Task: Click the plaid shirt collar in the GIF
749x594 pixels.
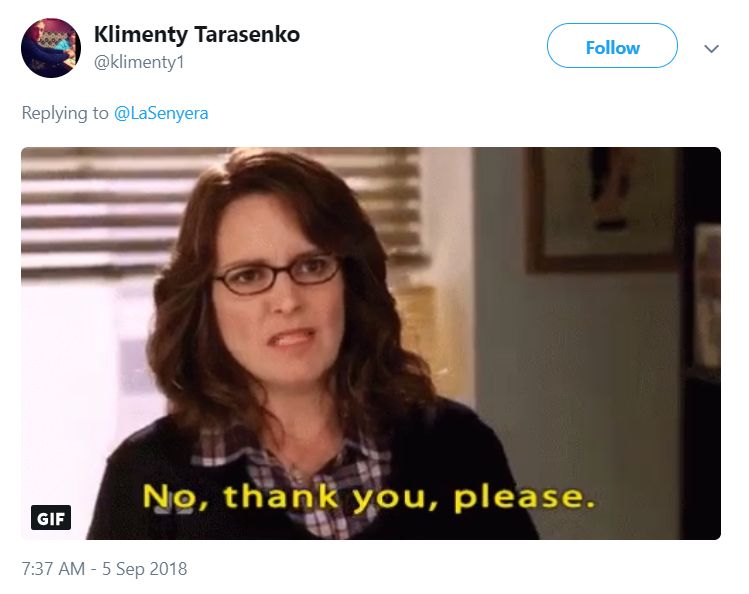Action: tap(291, 477)
